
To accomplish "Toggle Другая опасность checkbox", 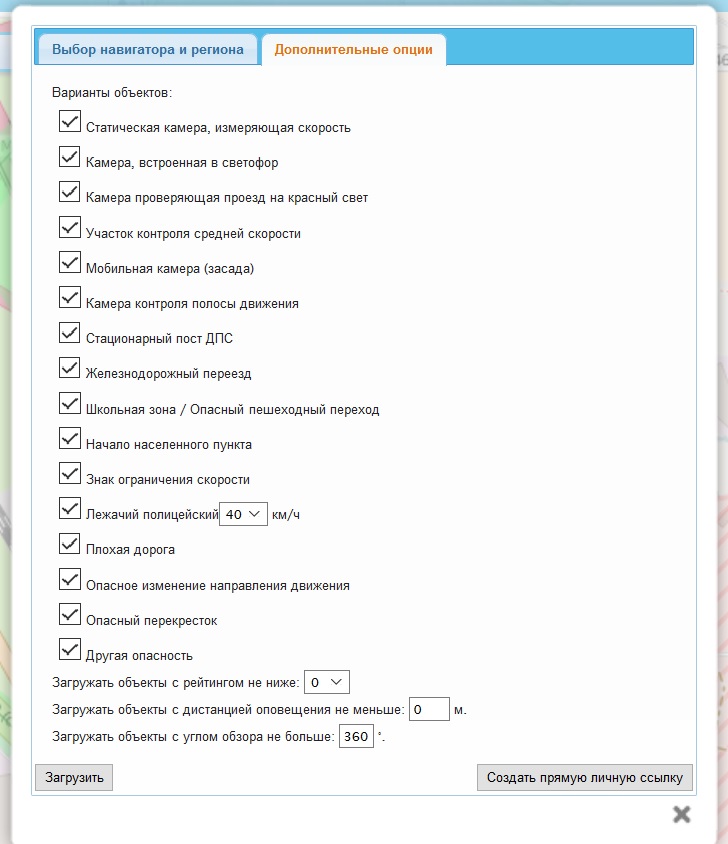I will pos(70,649).
